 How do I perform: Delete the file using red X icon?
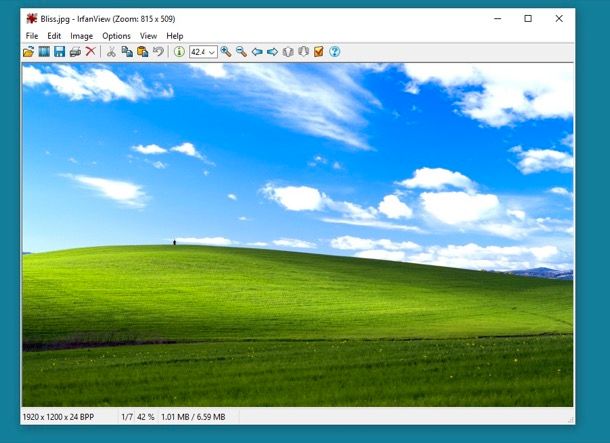pyautogui.click(x=90, y=51)
